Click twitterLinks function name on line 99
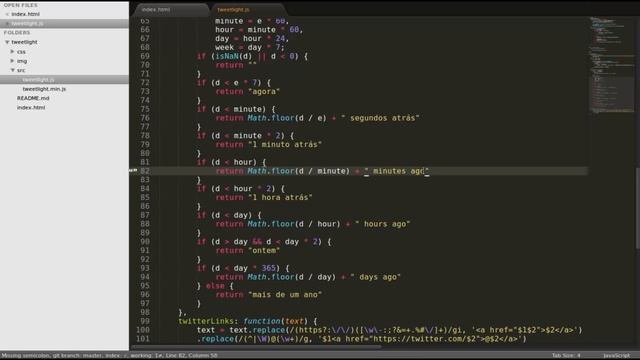Viewport: 640px width, 360px height. (x=206, y=321)
